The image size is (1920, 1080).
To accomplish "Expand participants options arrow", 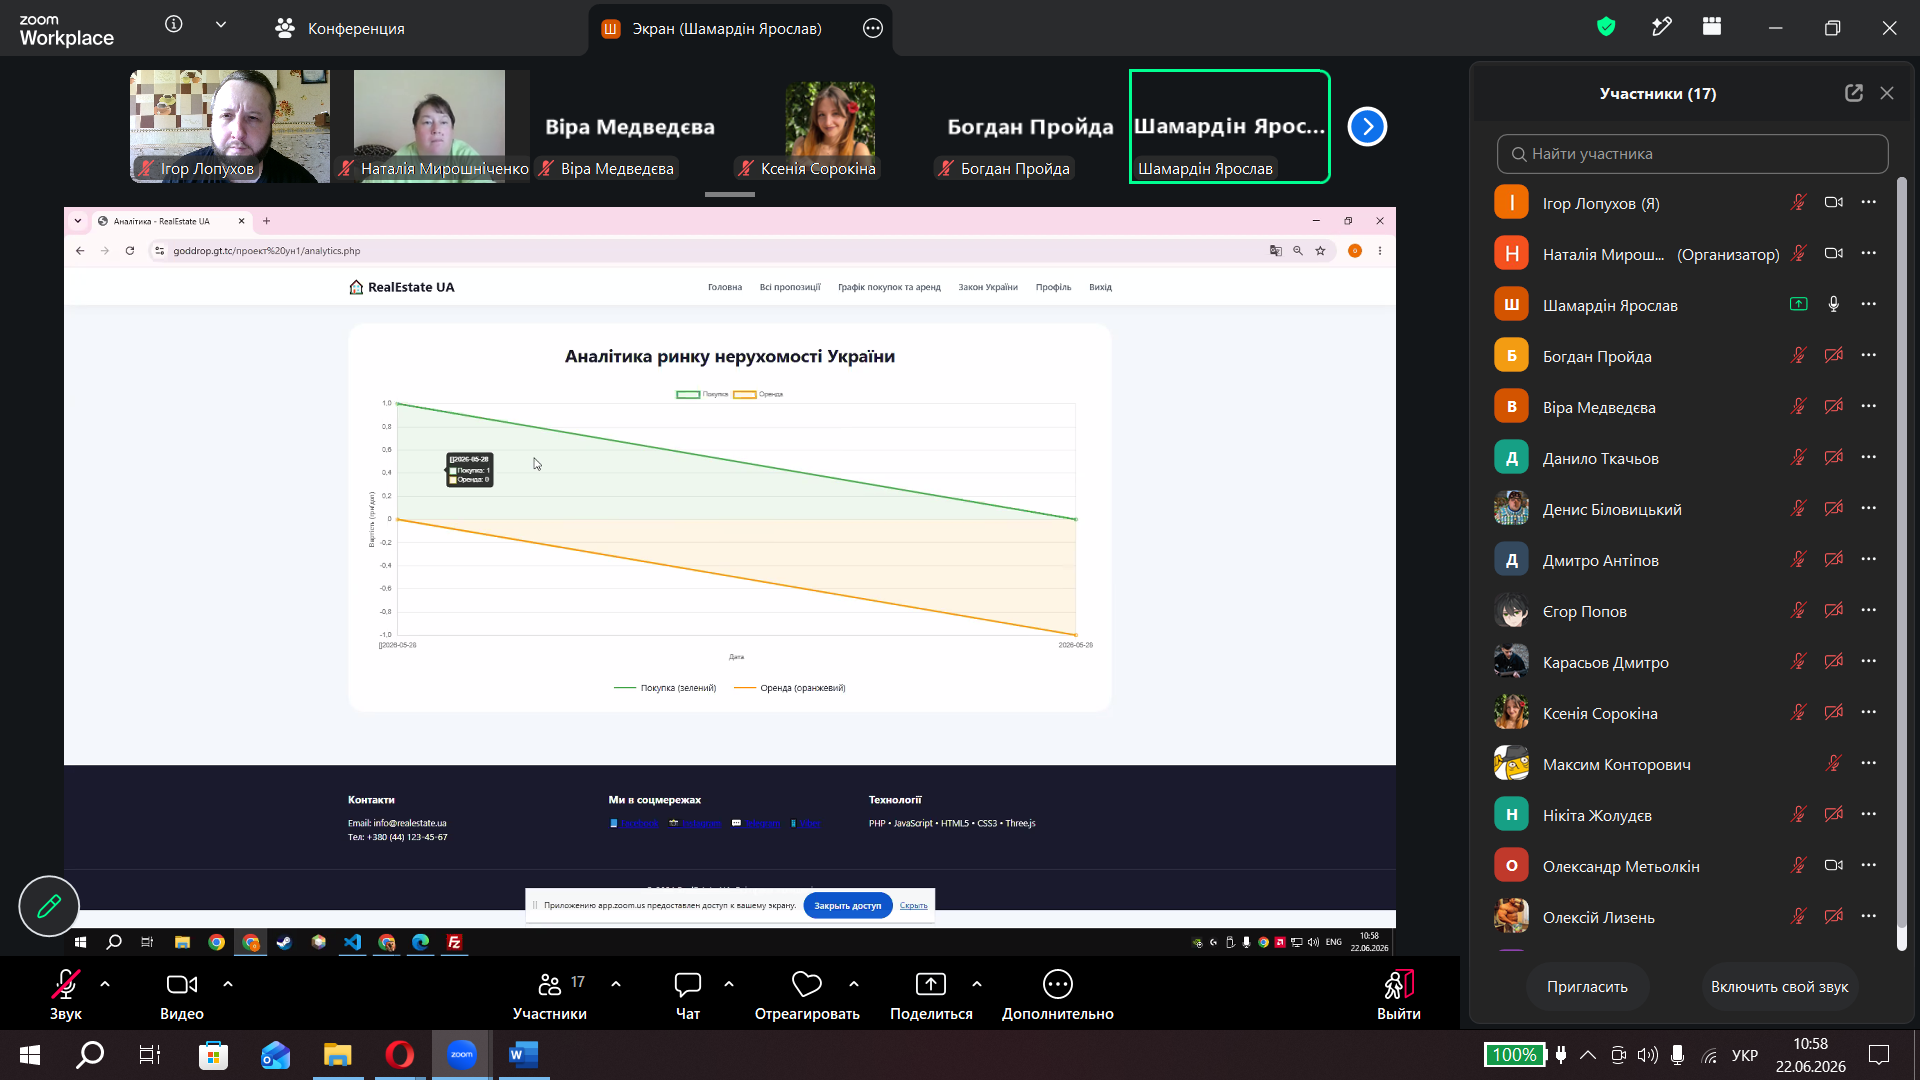I will [616, 984].
